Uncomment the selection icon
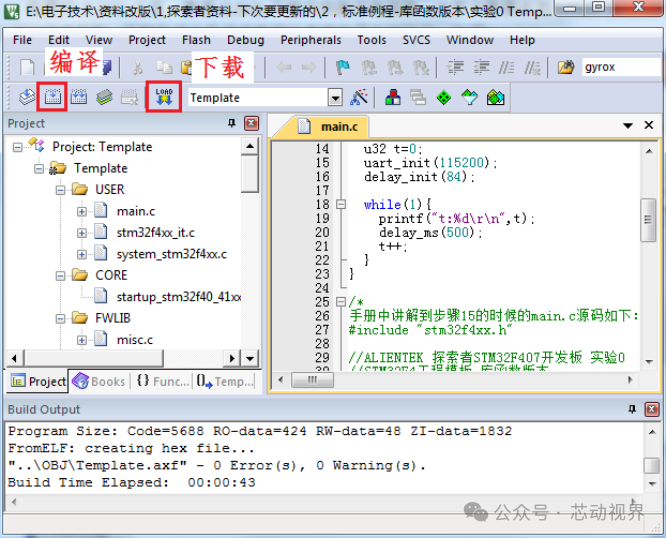The height and width of the screenshot is (539, 666). tap(532, 67)
